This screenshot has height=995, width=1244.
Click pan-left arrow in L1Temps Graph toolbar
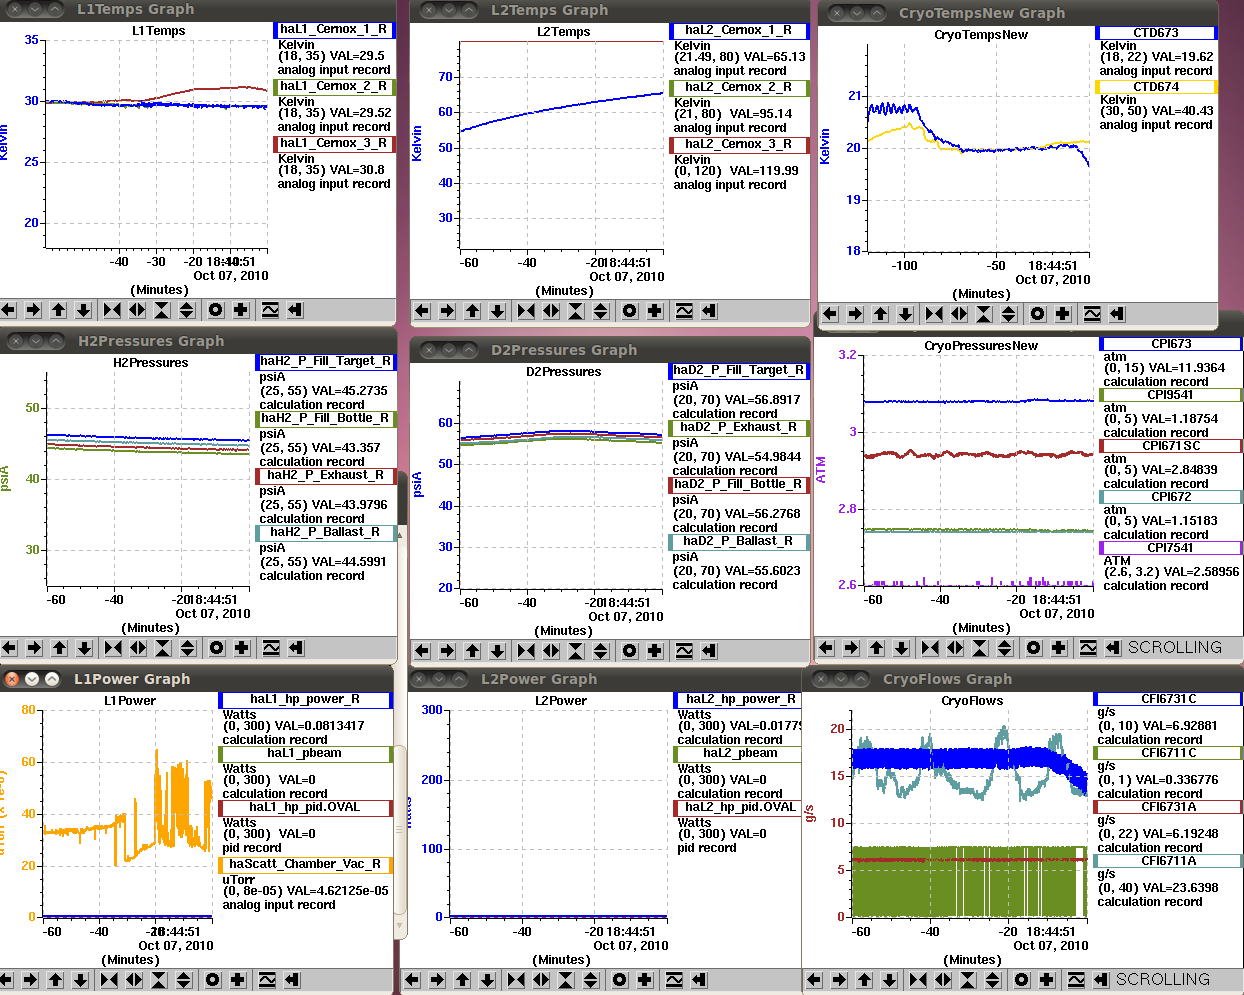pos(9,310)
